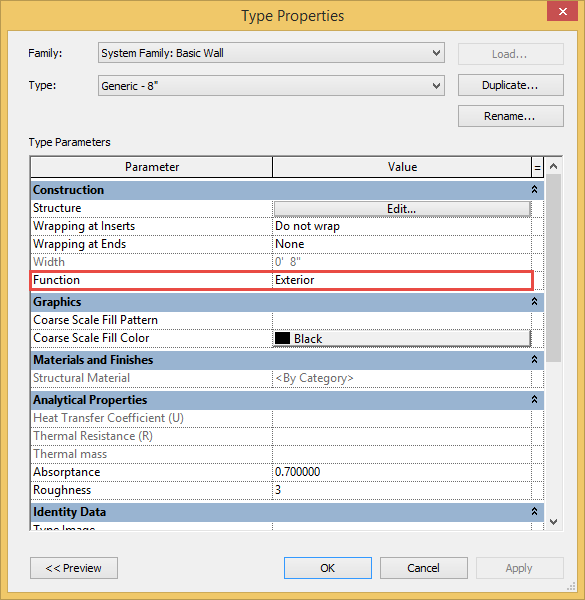
Task: Edit the Absorptance value 0.700000
Action: 402,472
